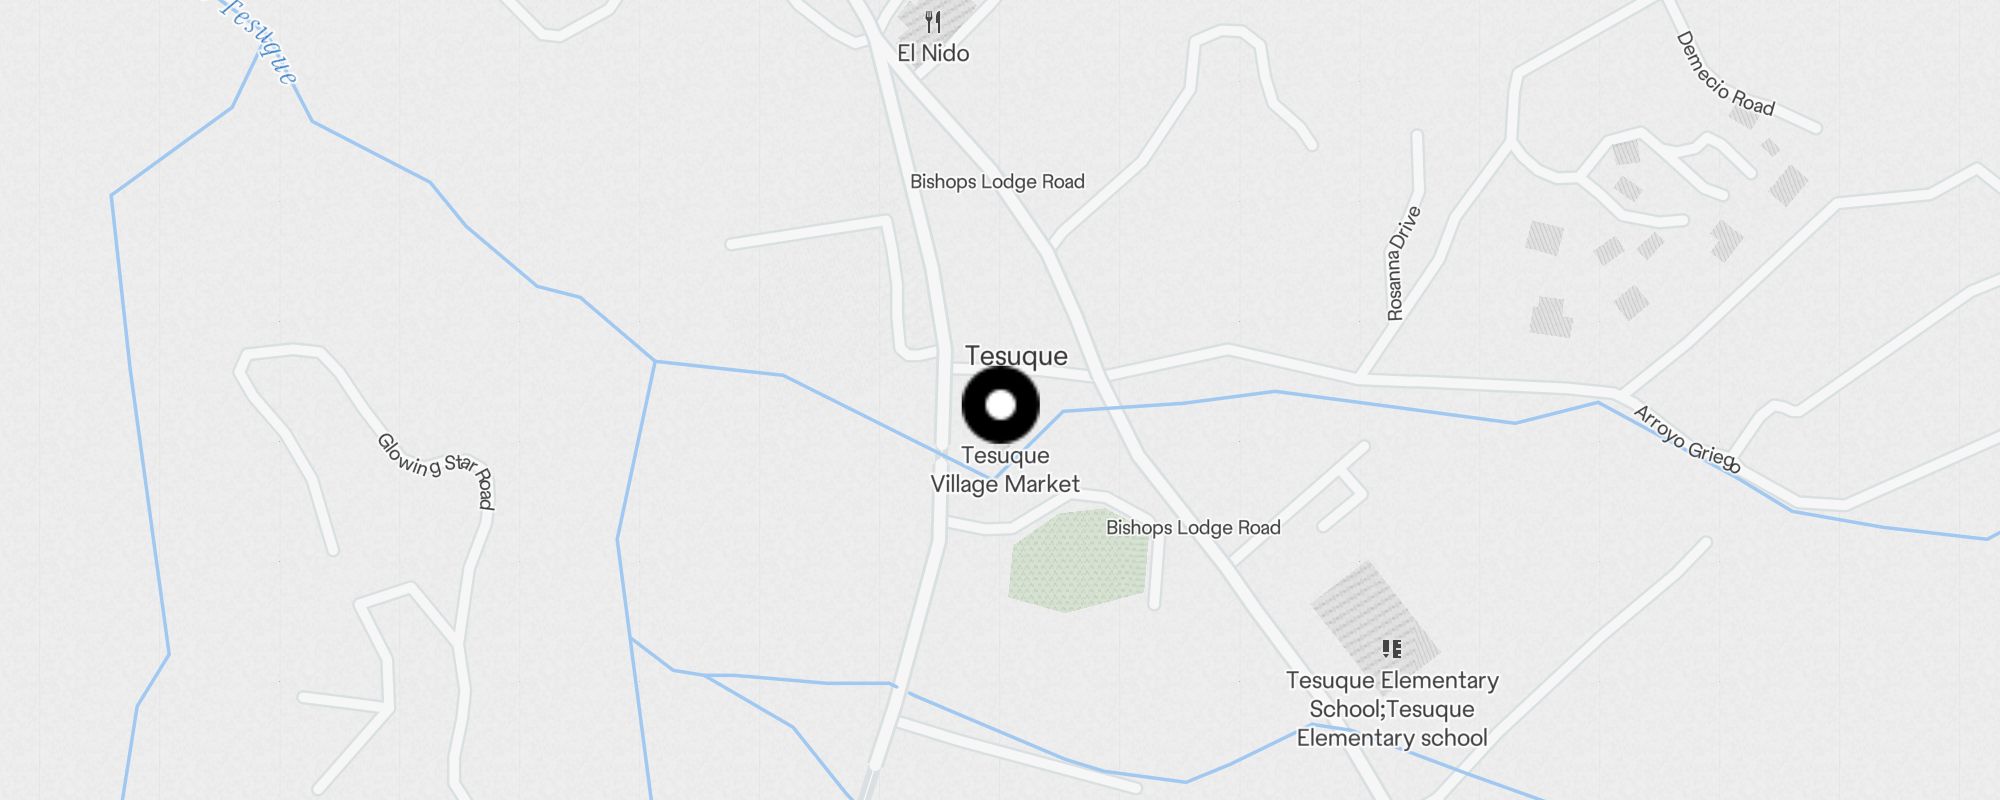
Task: Click the Demecio Road street label
Action: click(1725, 74)
